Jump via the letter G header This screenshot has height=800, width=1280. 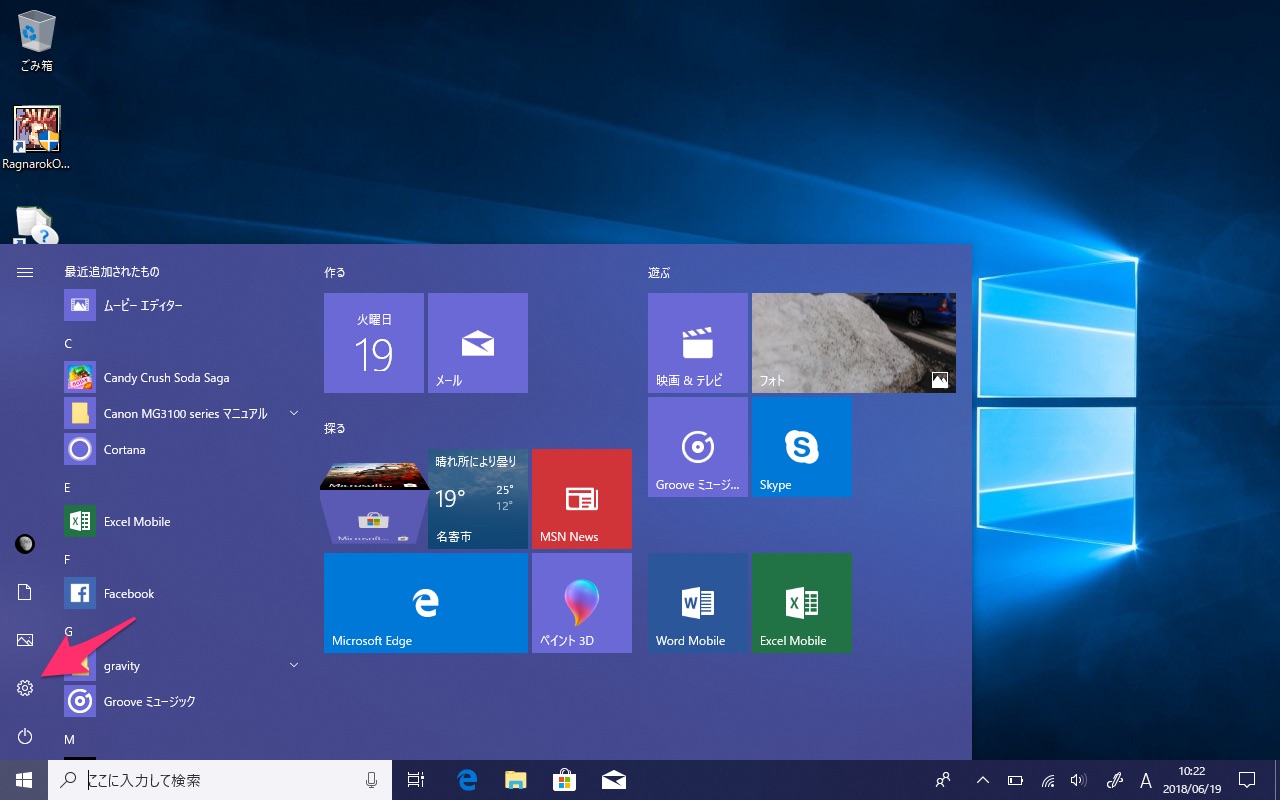[x=68, y=631]
